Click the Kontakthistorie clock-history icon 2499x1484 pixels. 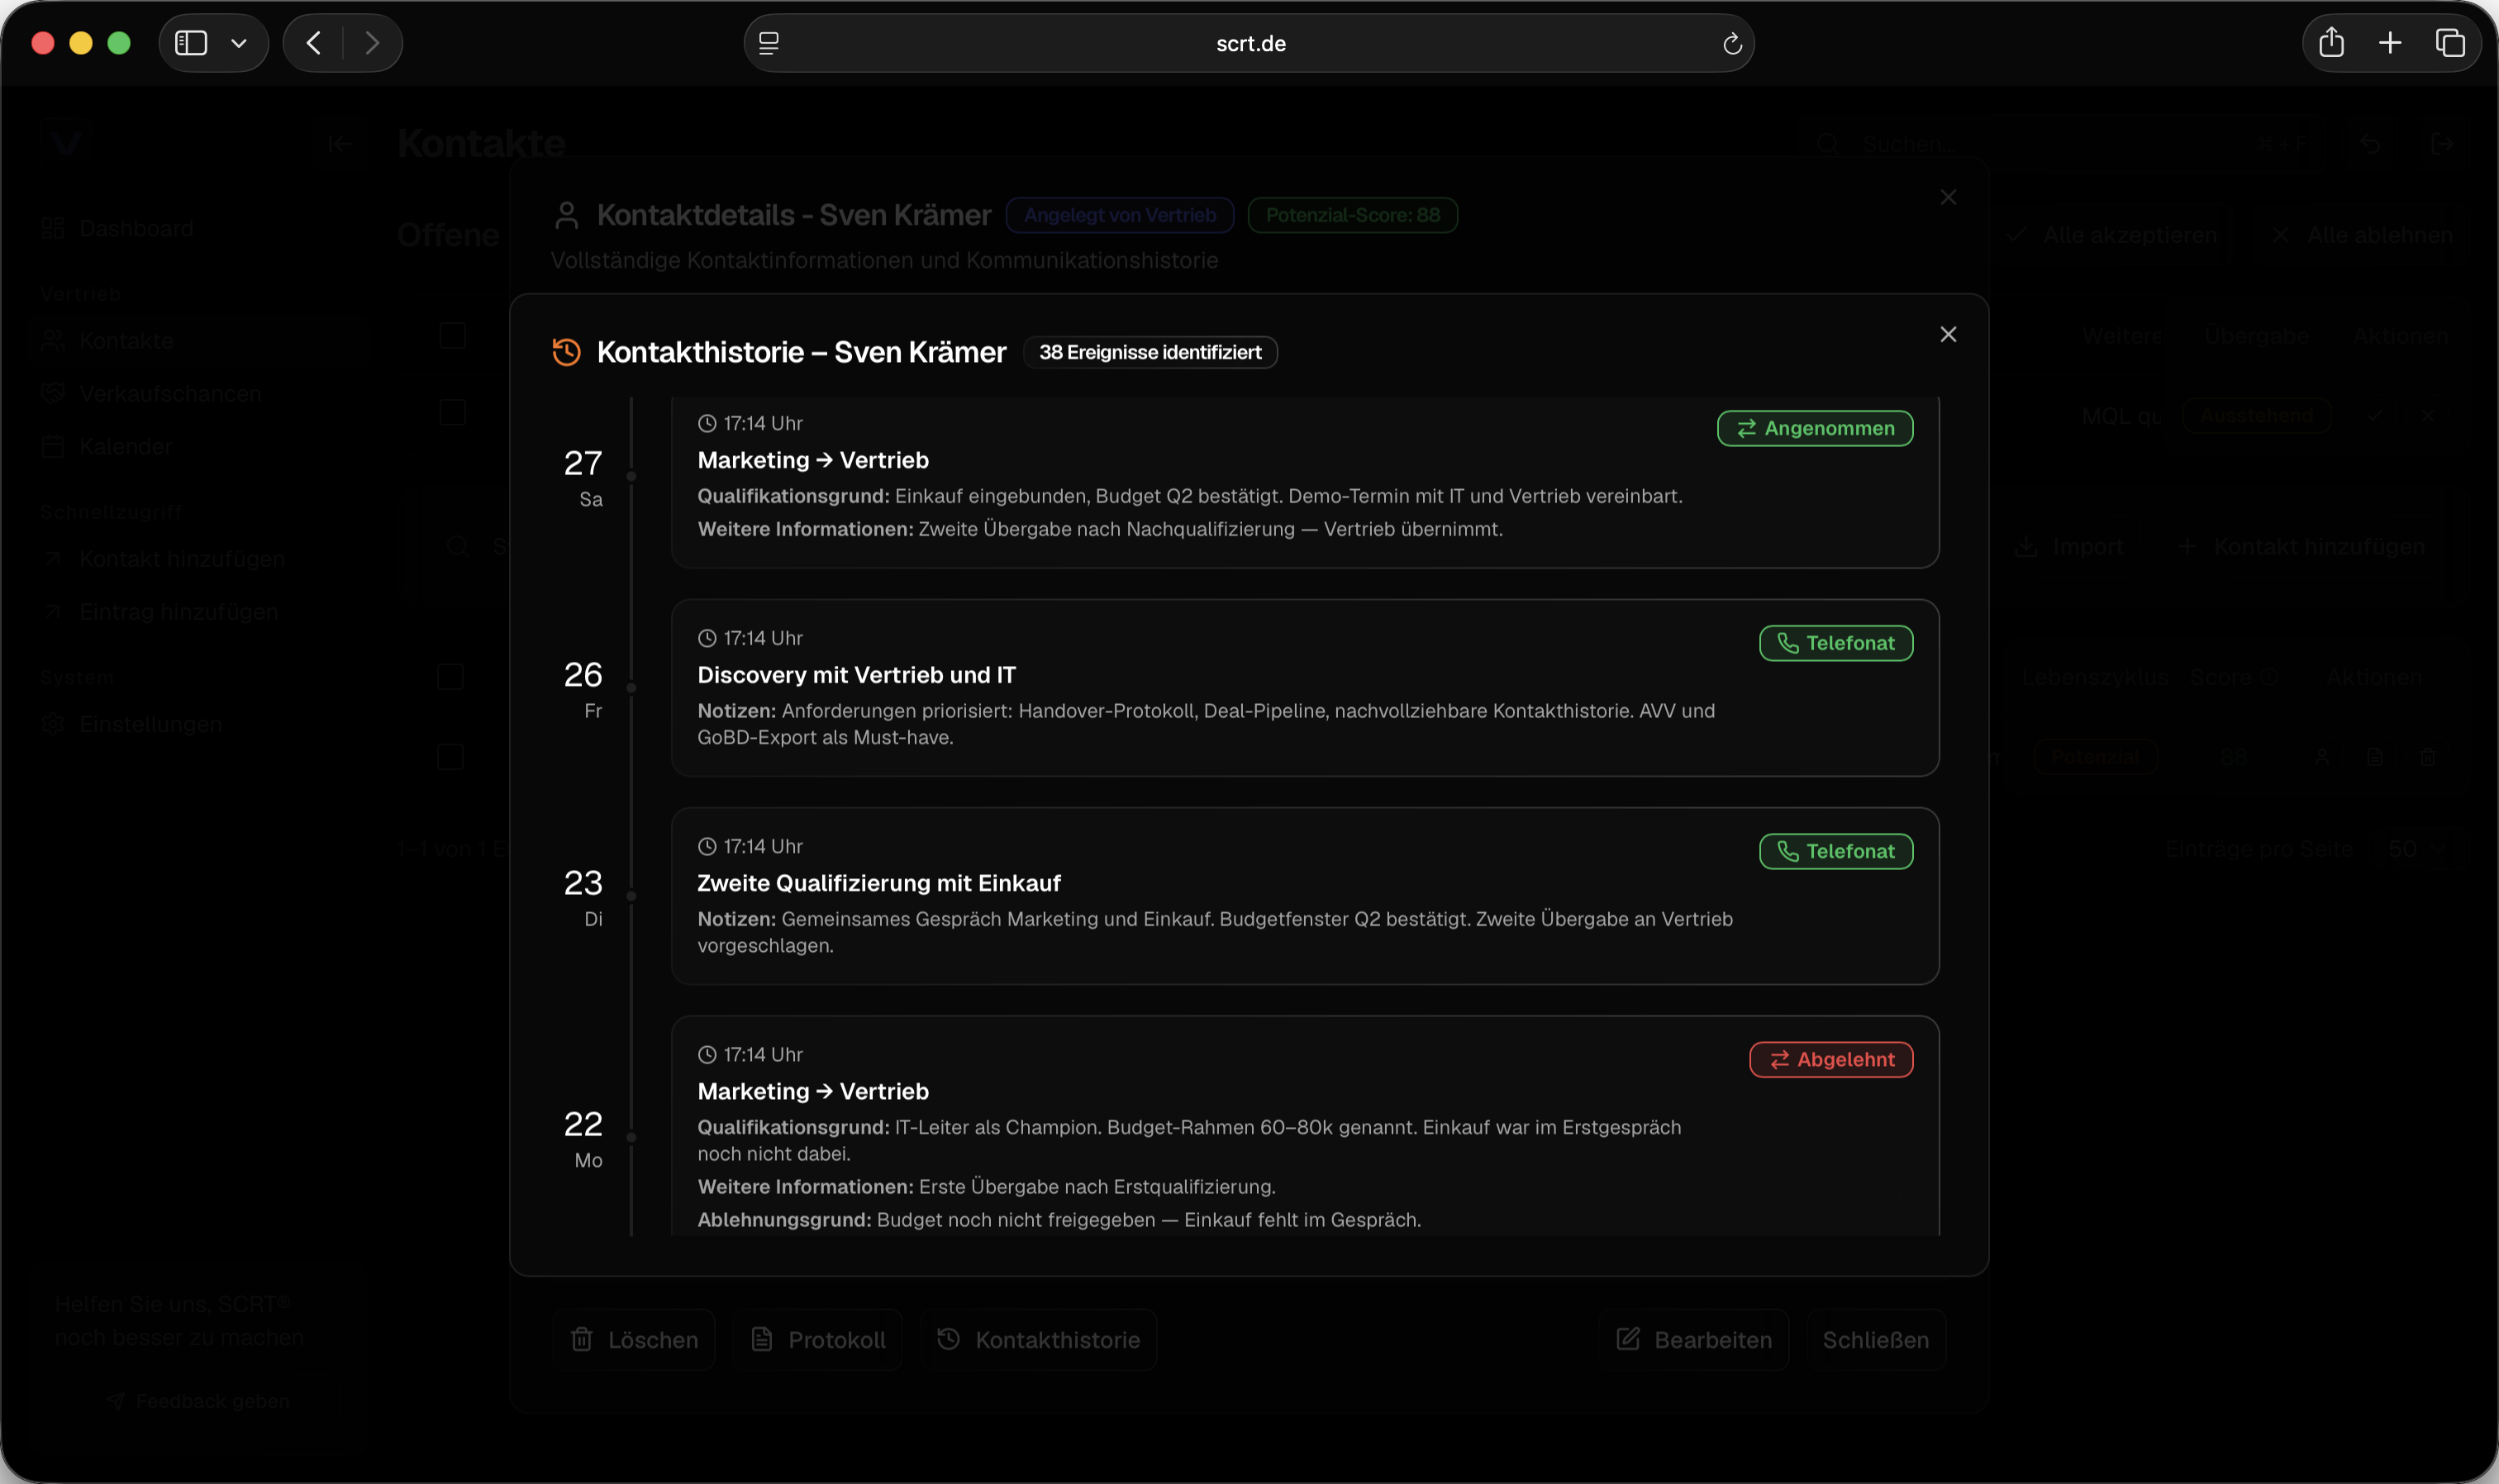[566, 352]
